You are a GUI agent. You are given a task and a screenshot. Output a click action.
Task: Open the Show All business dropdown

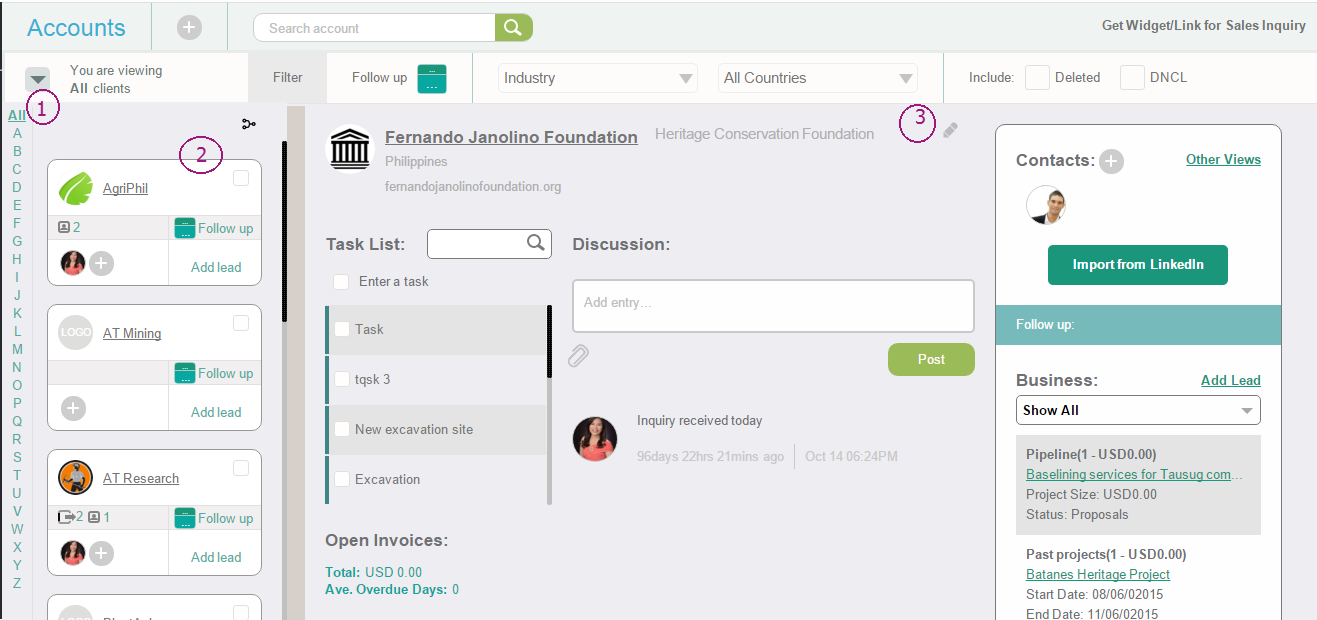pos(1138,410)
